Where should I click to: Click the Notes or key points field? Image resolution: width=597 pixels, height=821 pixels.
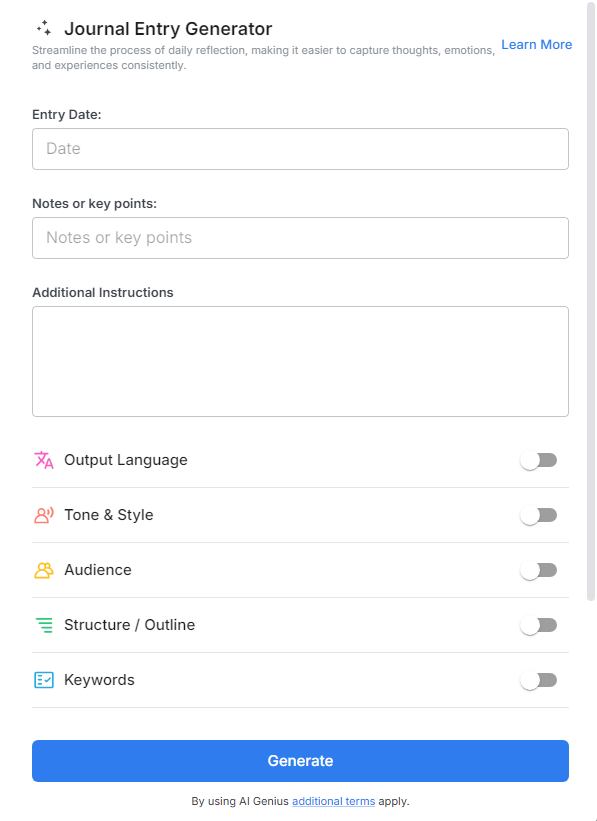[x=300, y=237]
